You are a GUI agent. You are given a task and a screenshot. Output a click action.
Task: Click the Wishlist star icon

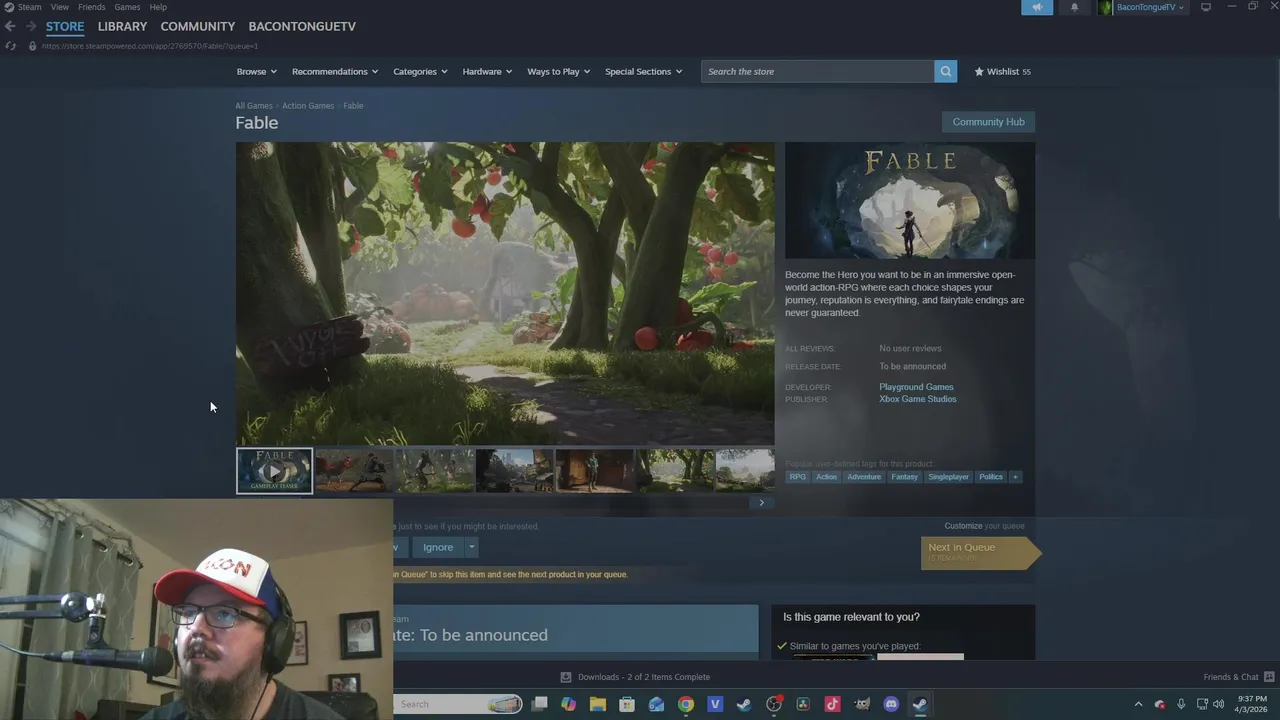979,72
